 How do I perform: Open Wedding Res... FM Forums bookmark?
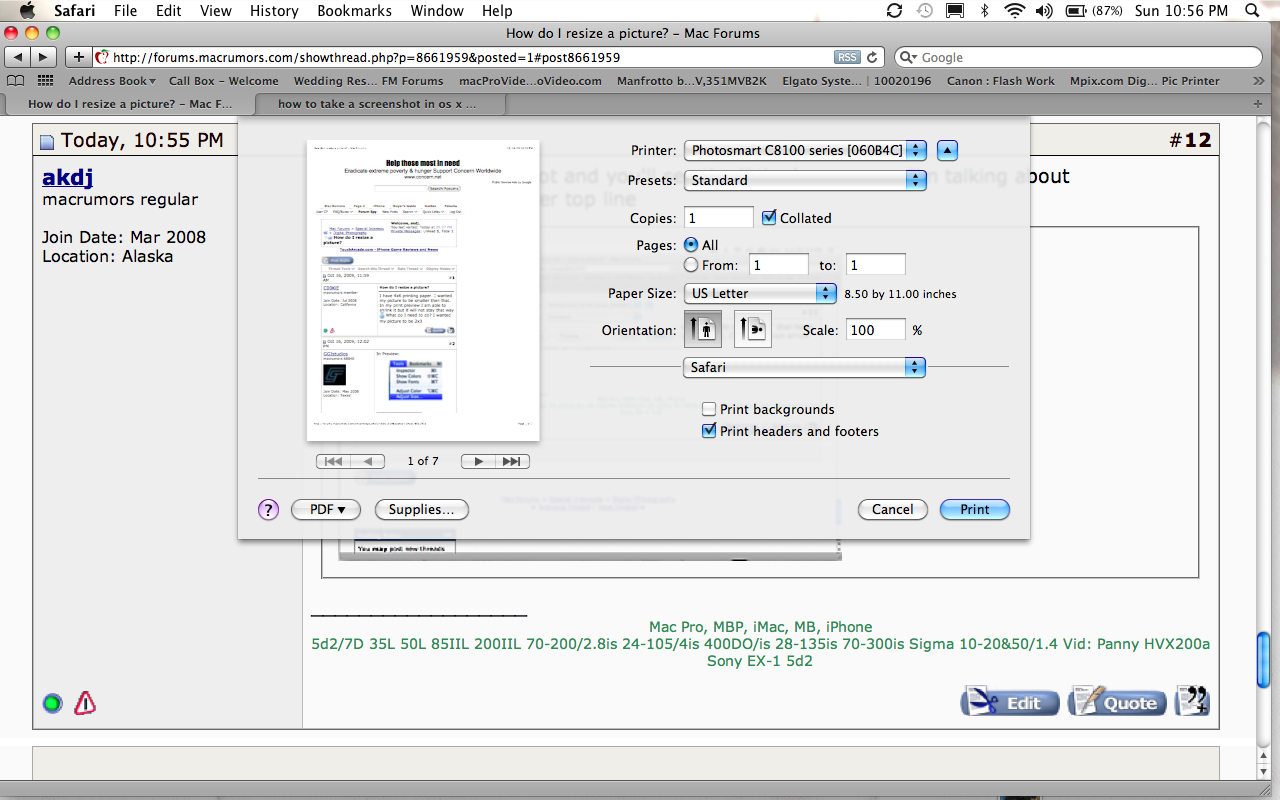(368, 81)
